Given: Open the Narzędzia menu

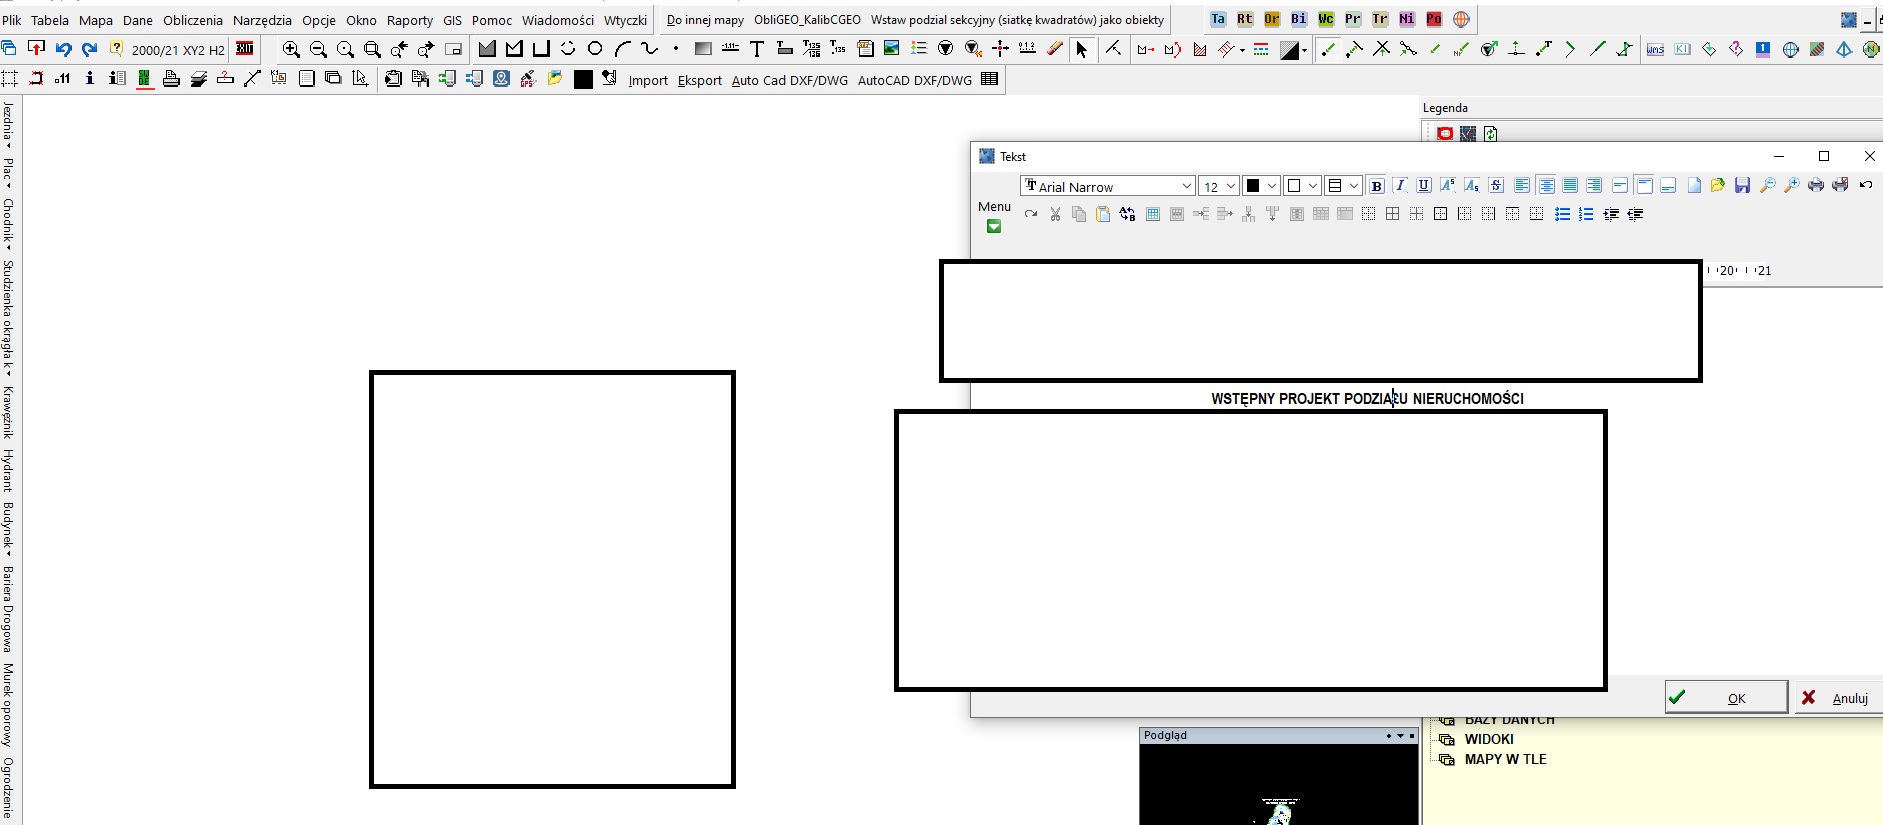Looking at the screenshot, I should click(x=262, y=20).
